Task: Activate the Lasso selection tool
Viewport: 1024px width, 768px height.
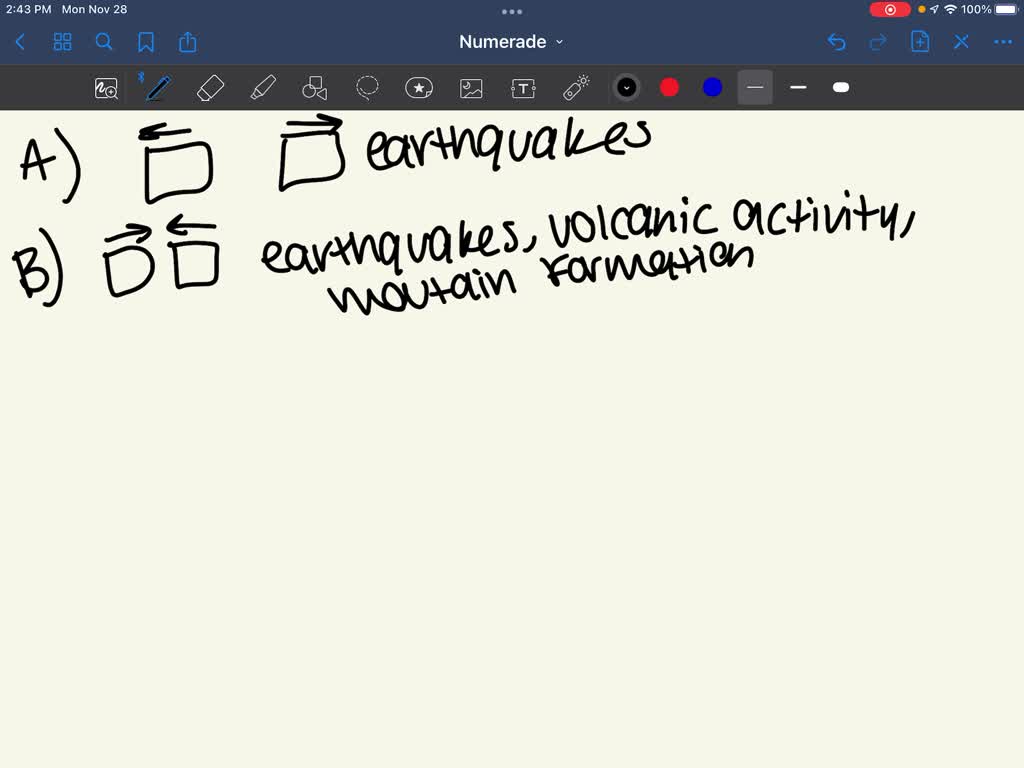Action: 368,87
